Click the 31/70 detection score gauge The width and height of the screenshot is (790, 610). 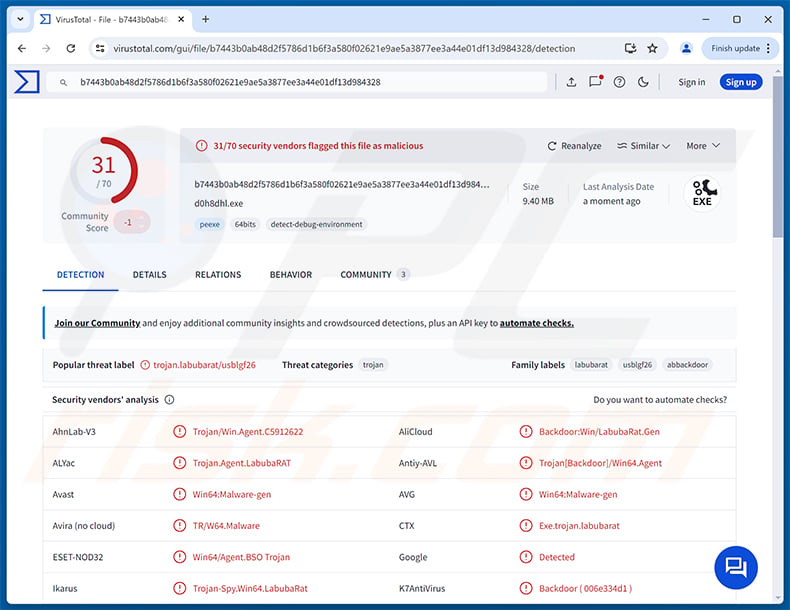click(x=104, y=170)
